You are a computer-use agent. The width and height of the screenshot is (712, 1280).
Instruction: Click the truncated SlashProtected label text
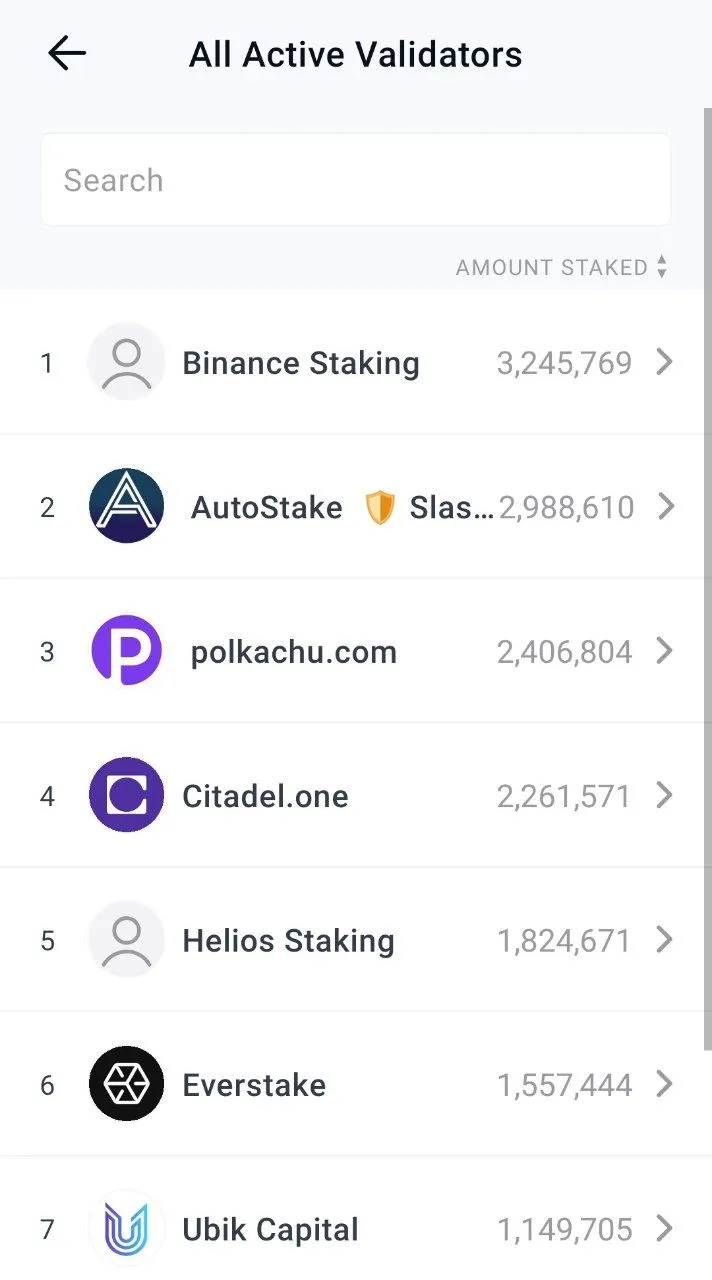coord(449,507)
